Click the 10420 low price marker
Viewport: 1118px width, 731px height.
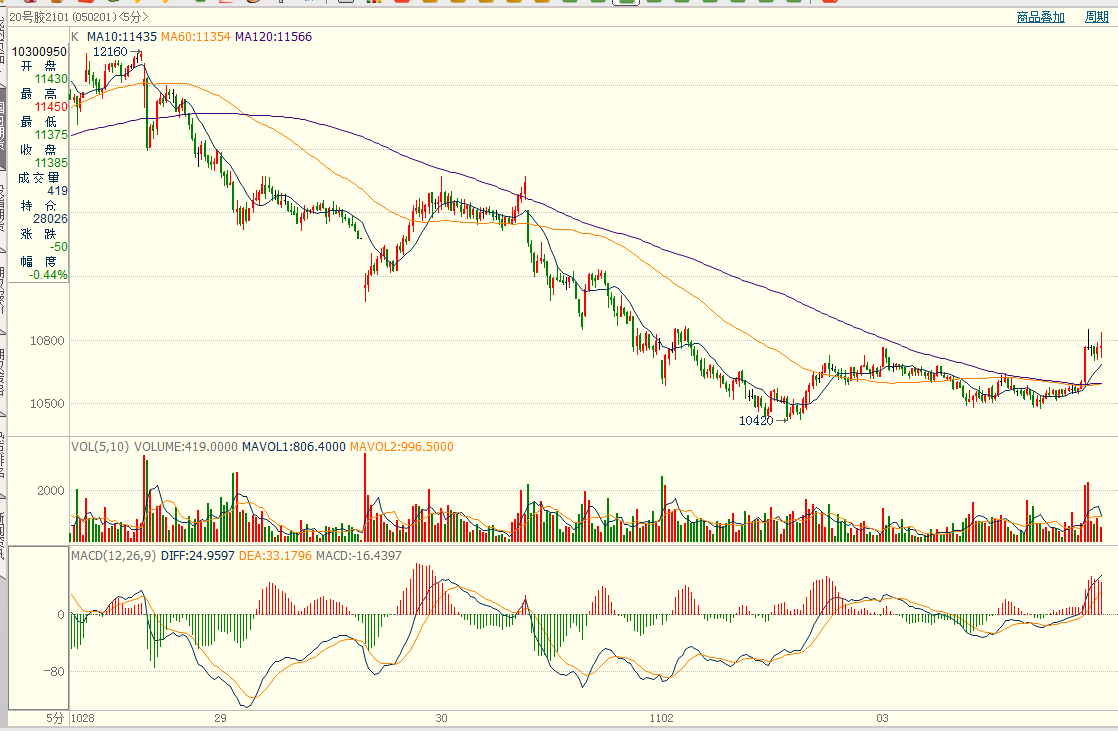click(x=756, y=421)
